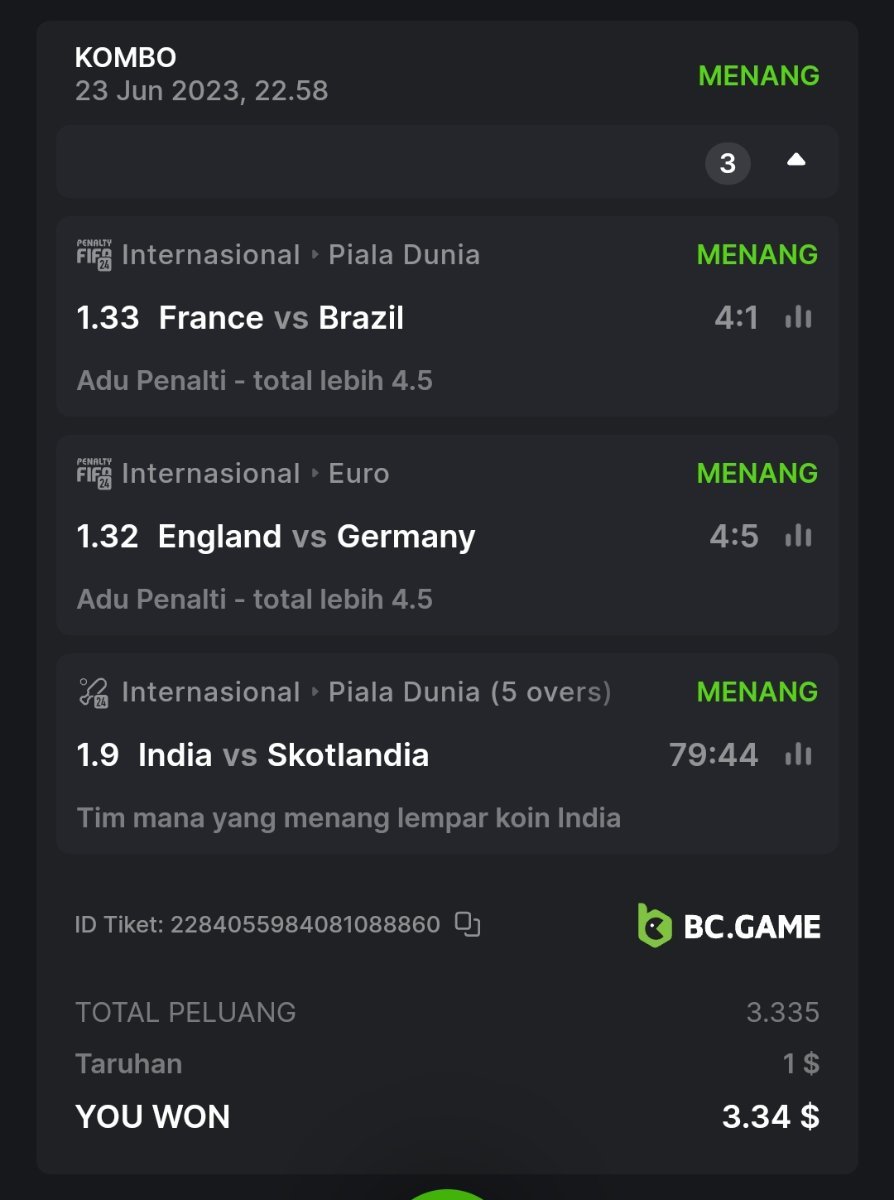The width and height of the screenshot is (894, 1200).
Task: Open stats icon for France vs Brazil
Action: click(x=798, y=318)
